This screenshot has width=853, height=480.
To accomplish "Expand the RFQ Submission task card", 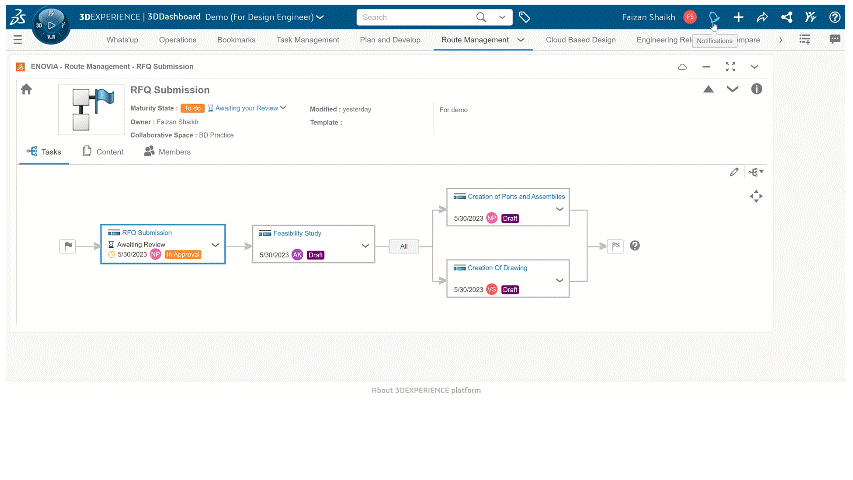I will click(x=215, y=245).
